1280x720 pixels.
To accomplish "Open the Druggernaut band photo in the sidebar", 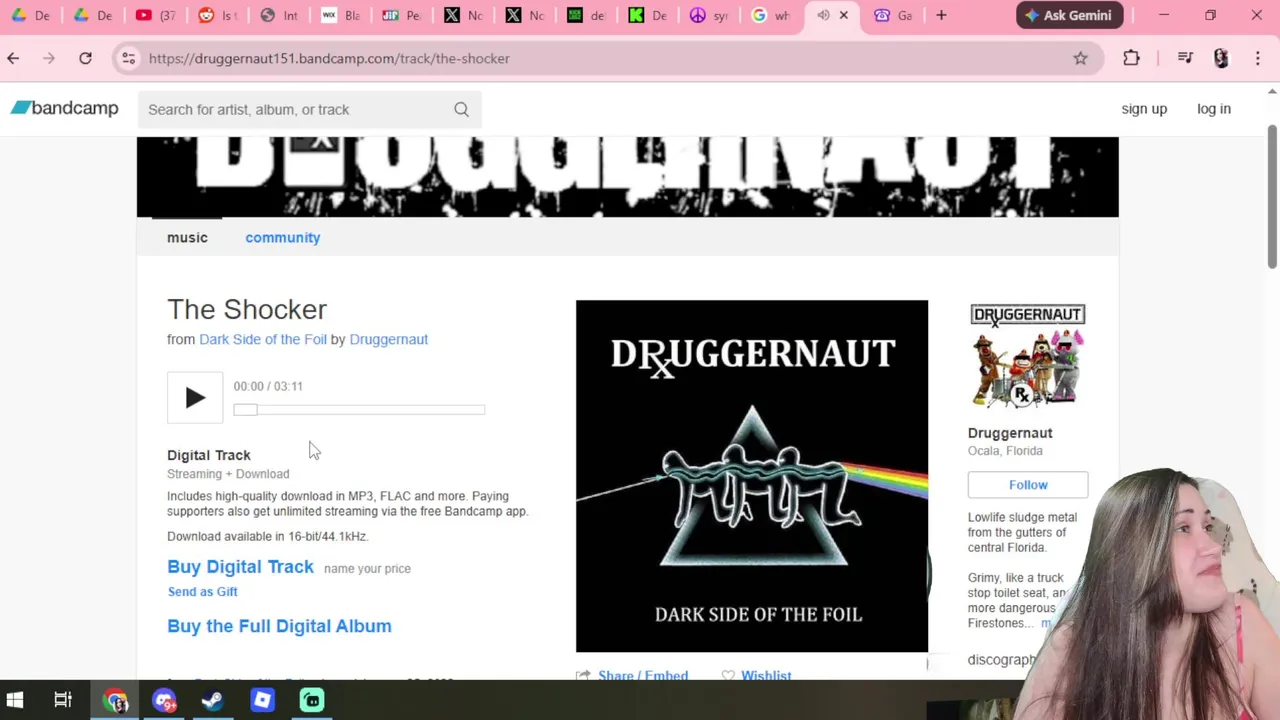I will [1027, 357].
